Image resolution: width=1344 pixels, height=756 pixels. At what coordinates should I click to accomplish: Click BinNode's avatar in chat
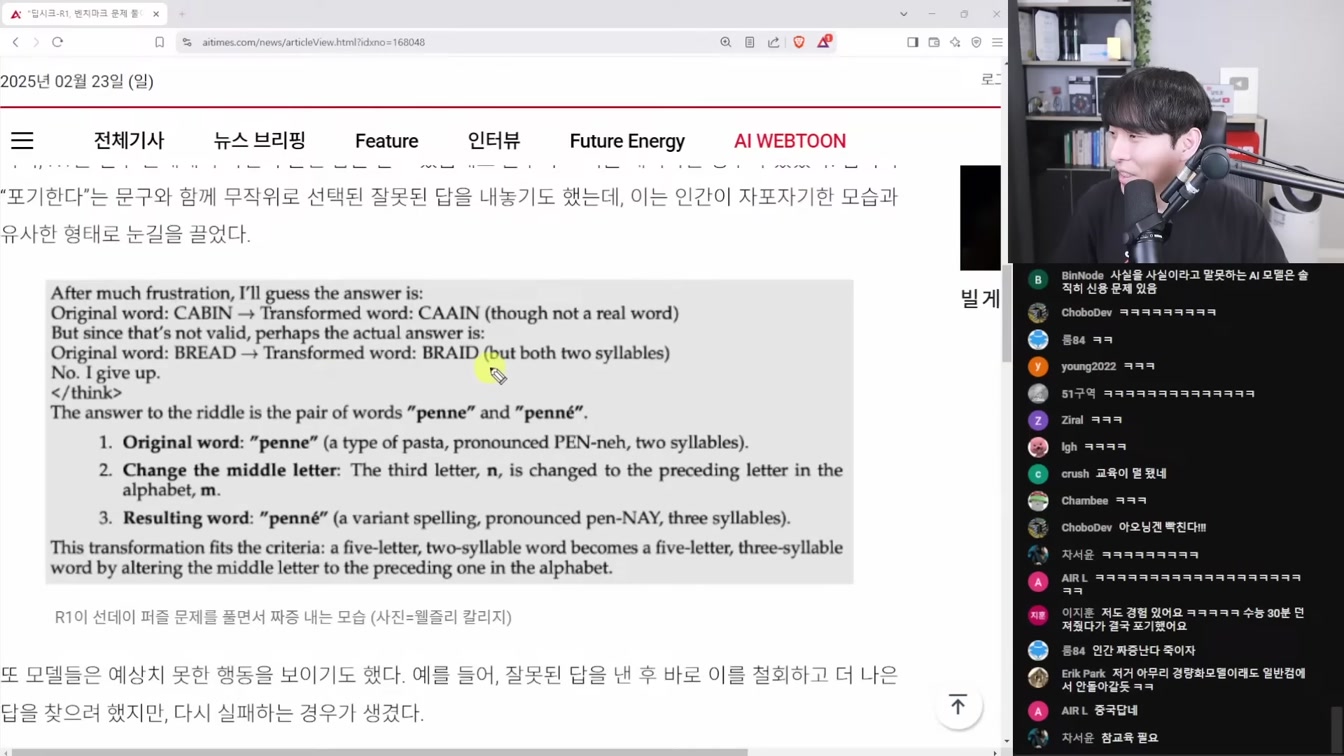pyautogui.click(x=1038, y=281)
